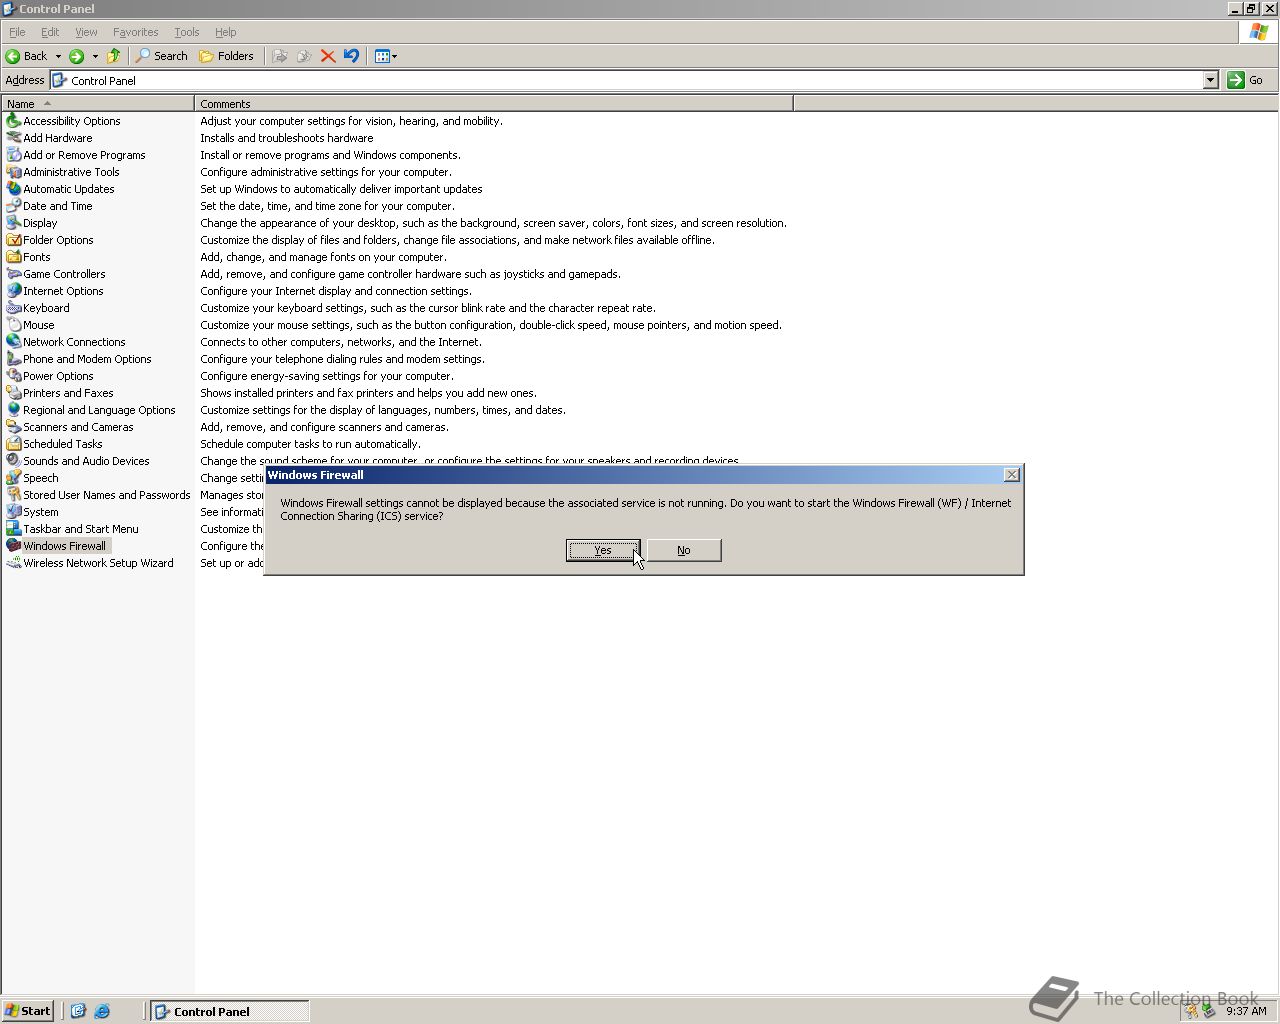Open the Favorites menu
Image resolution: width=1280 pixels, height=1024 pixels.
point(135,32)
